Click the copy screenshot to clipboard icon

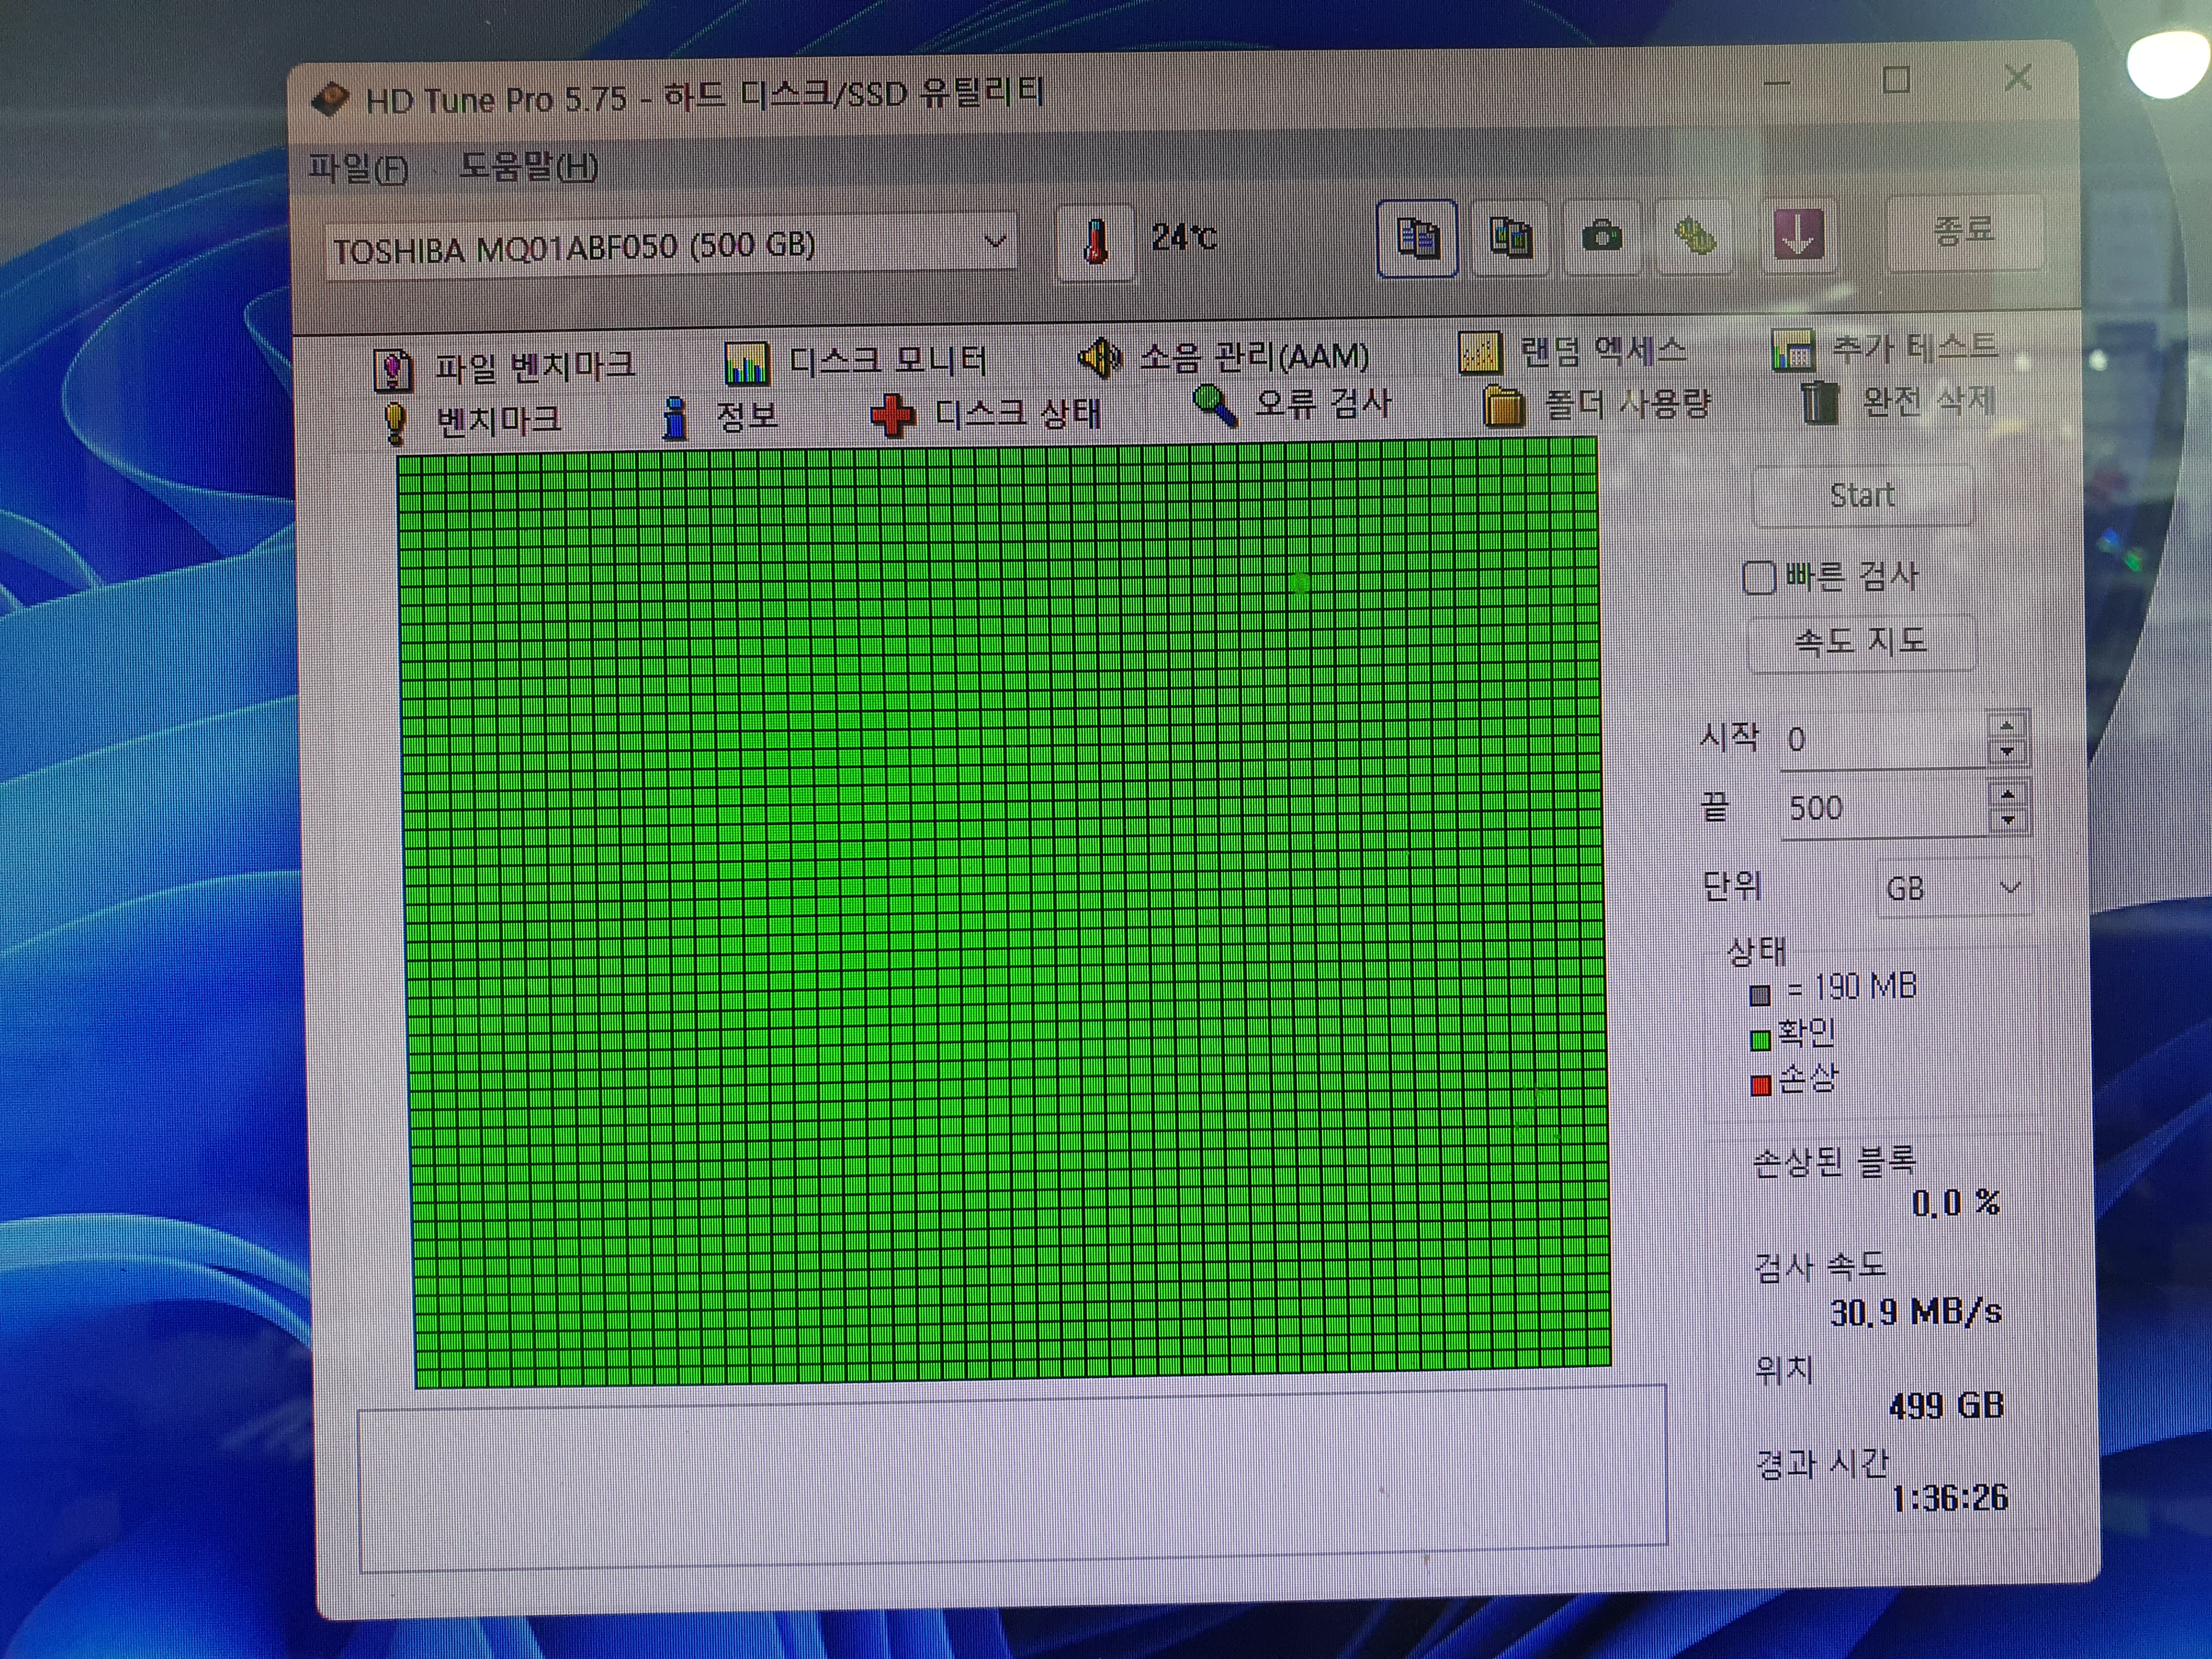tap(1510, 238)
